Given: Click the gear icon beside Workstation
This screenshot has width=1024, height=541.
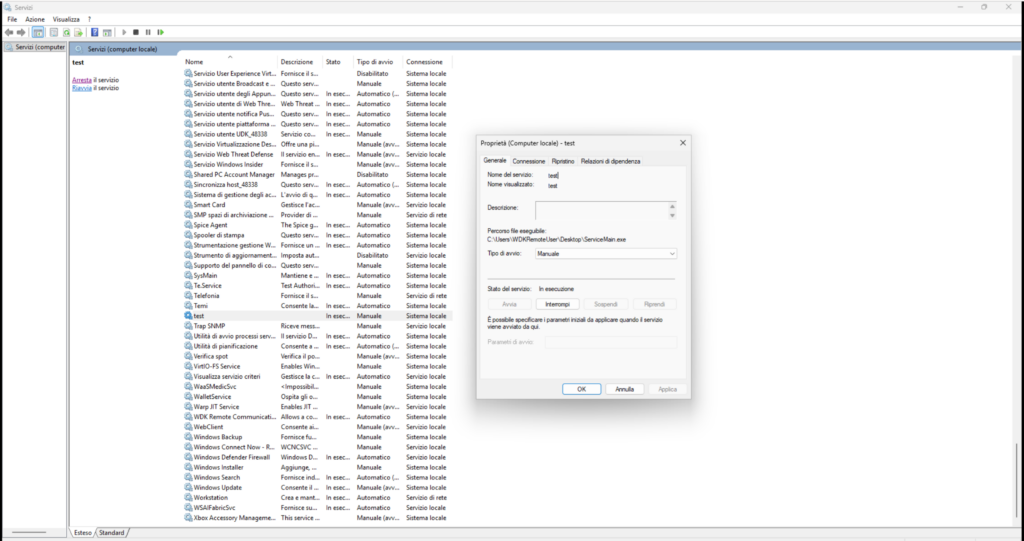Looking at the screenshot, I should pyautogui.click(x=188, y=497).
